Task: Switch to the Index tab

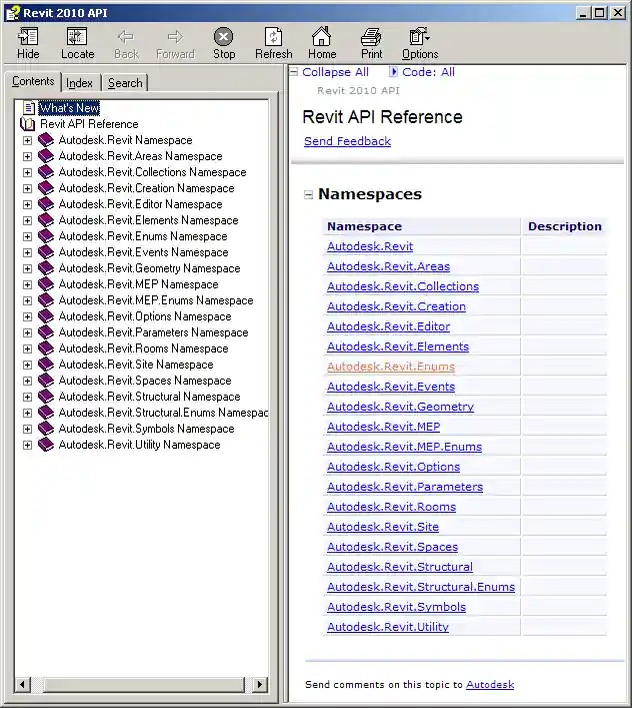Action: 80,83
